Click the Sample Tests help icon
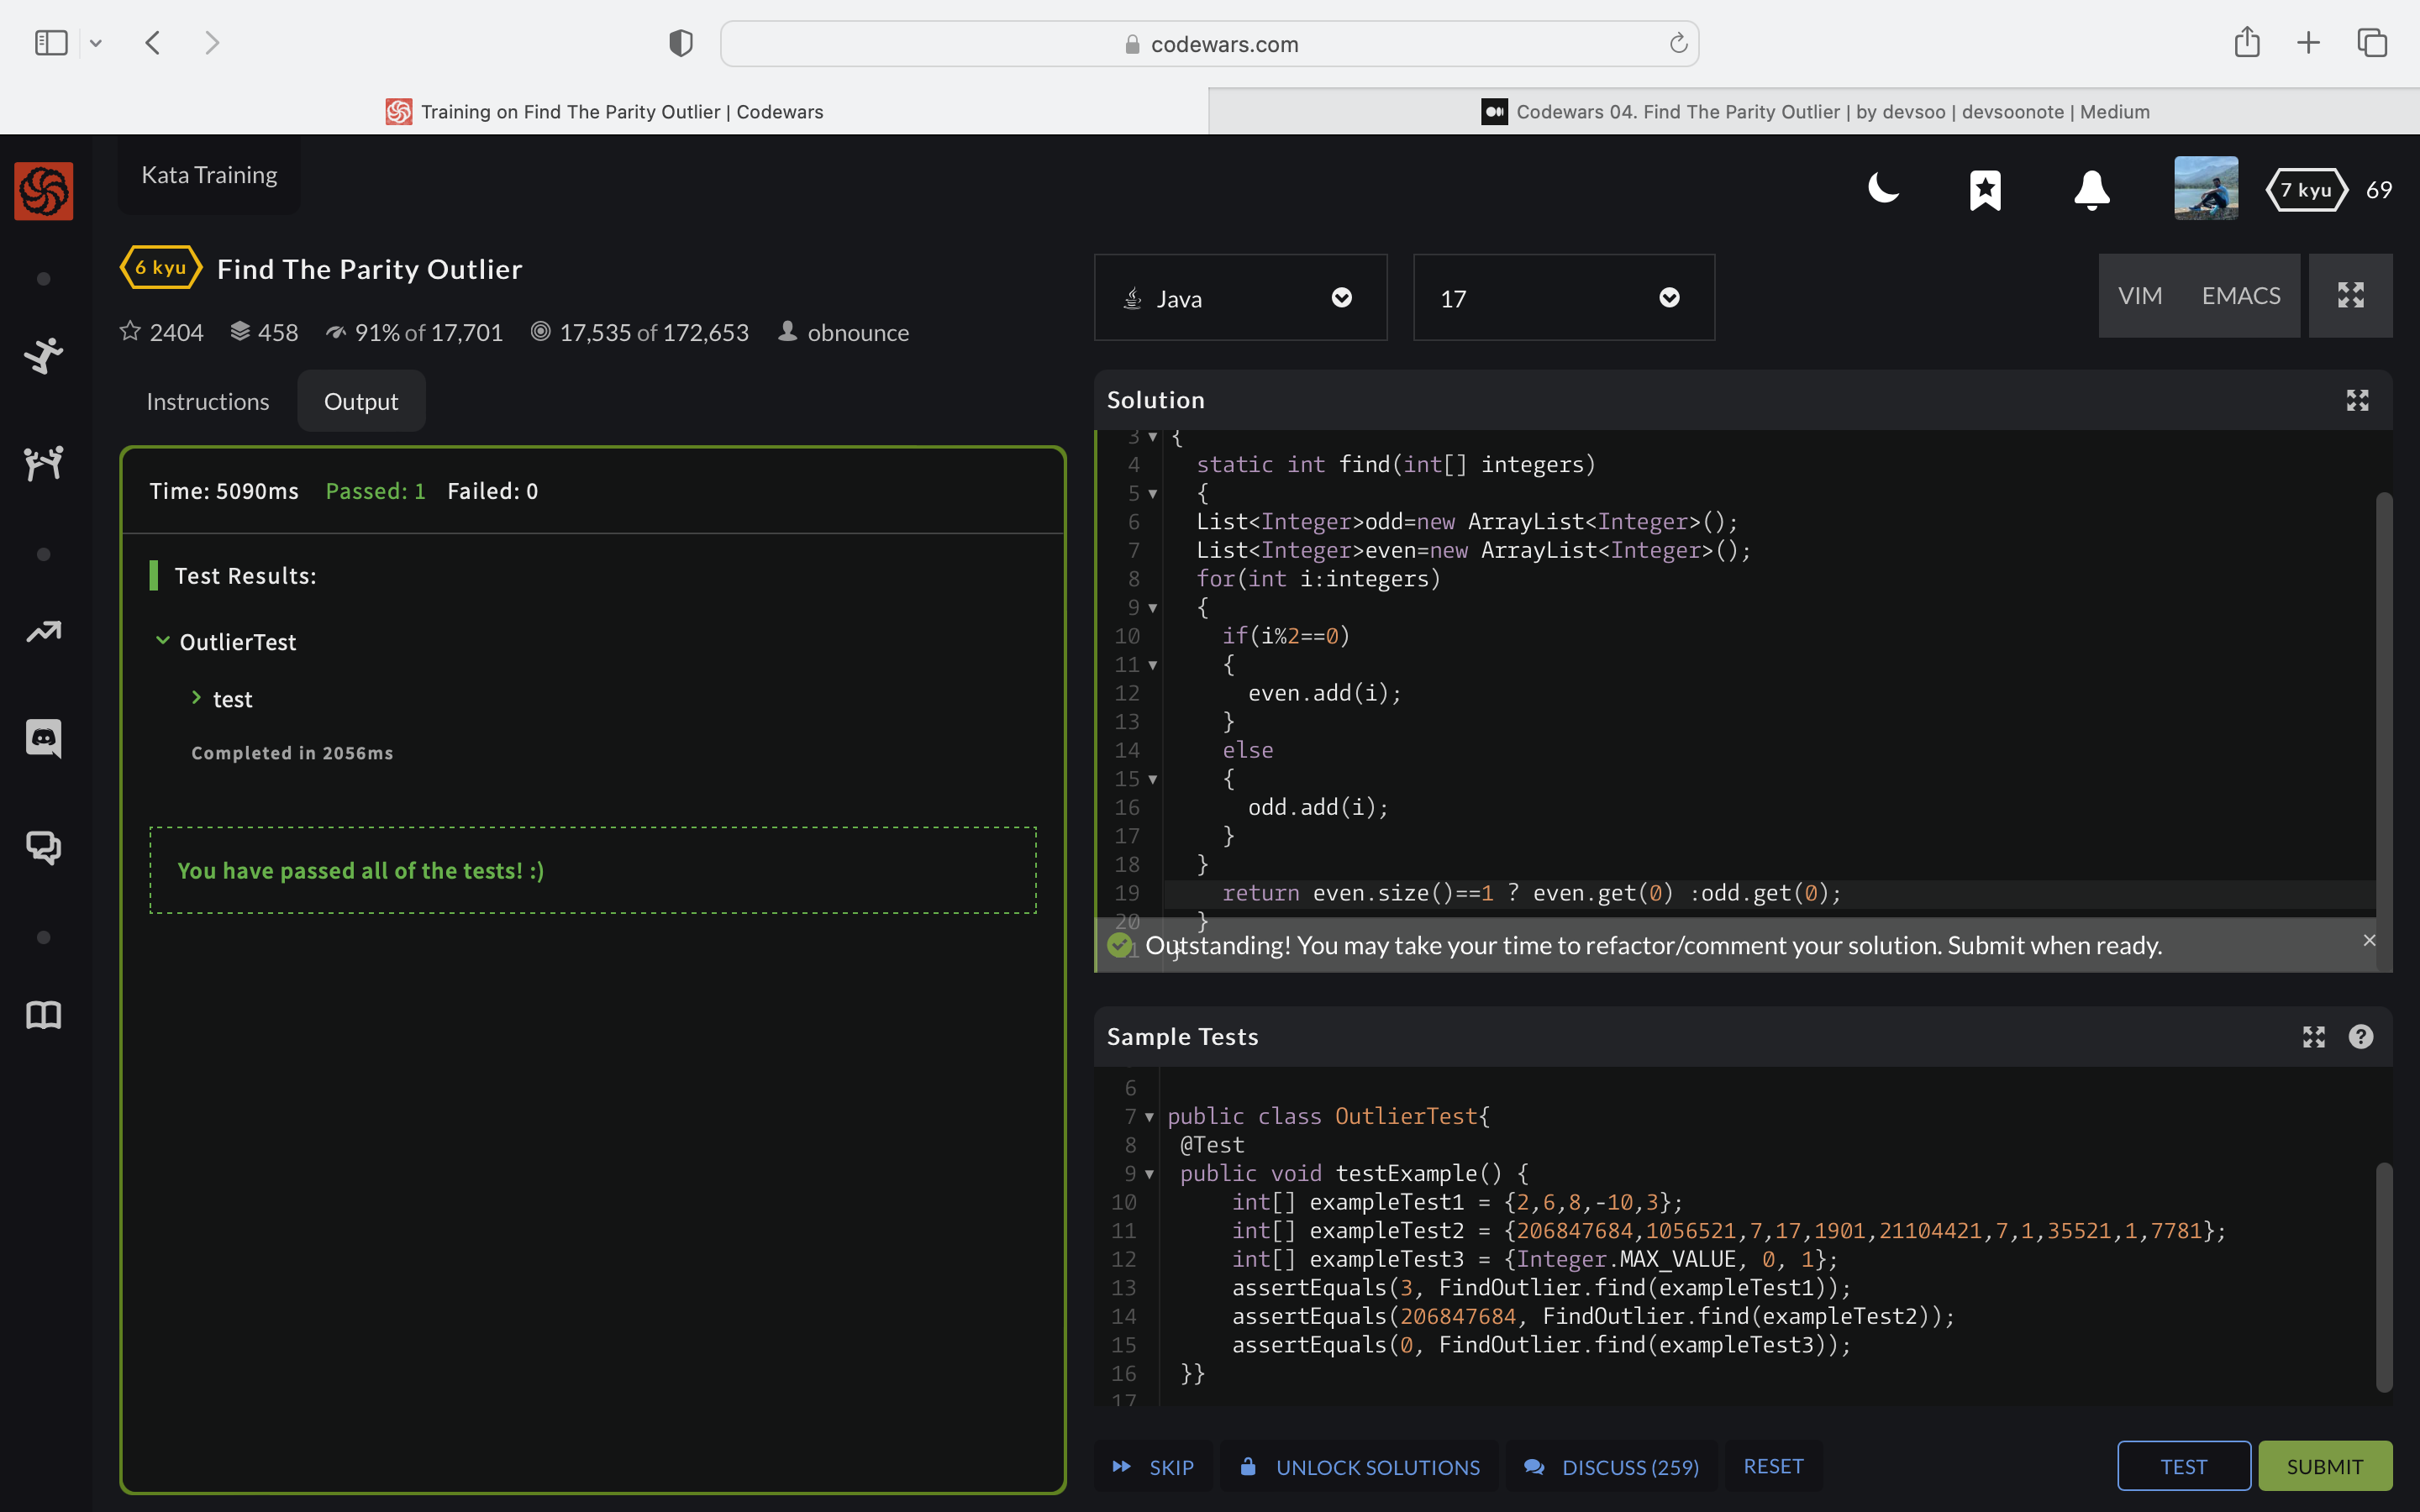 [x=2360, y=1037]
